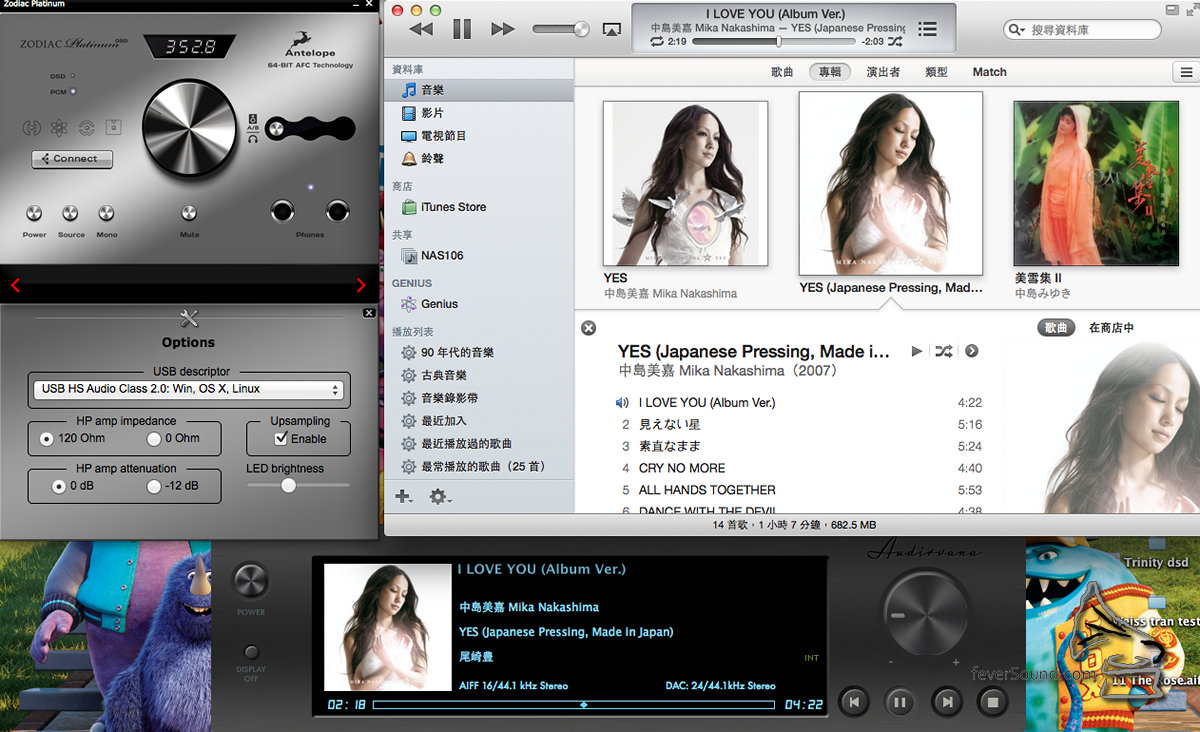The image size is (1200, 732).
Task: Open iTunes search options magnifier dropdown
Action: [x=1018, y=31]
